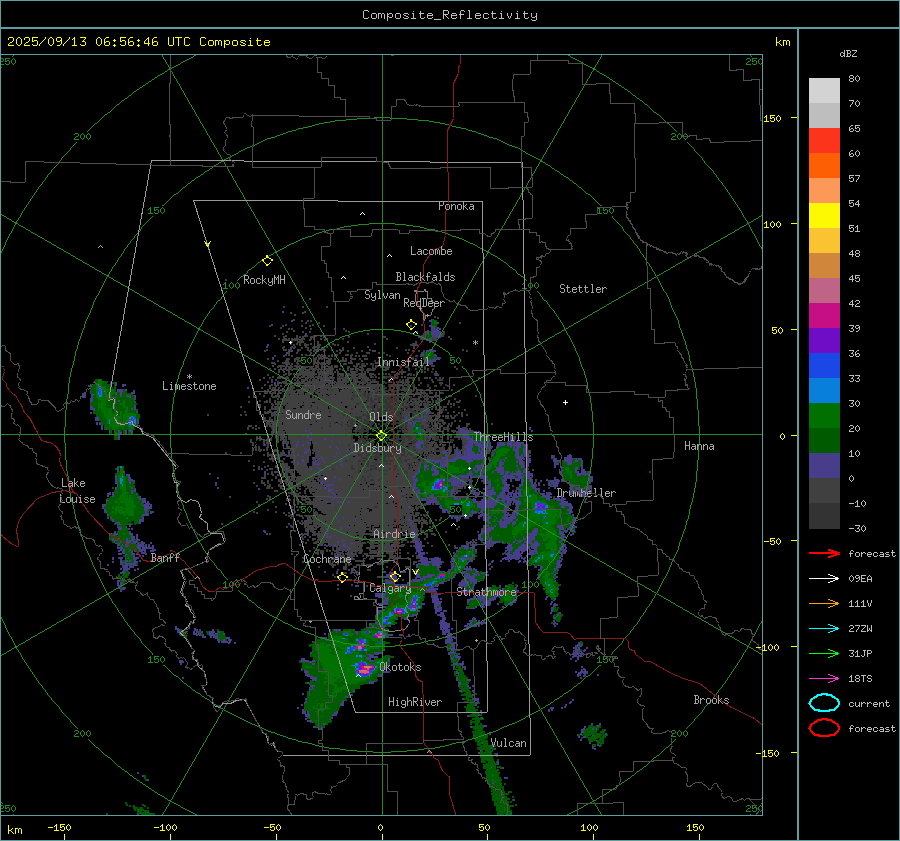The height and width of the screenshot is (841, 900).
Task: Pick the red swatch between 65 and 60 dBZ
Action: (x=824, y=141)
